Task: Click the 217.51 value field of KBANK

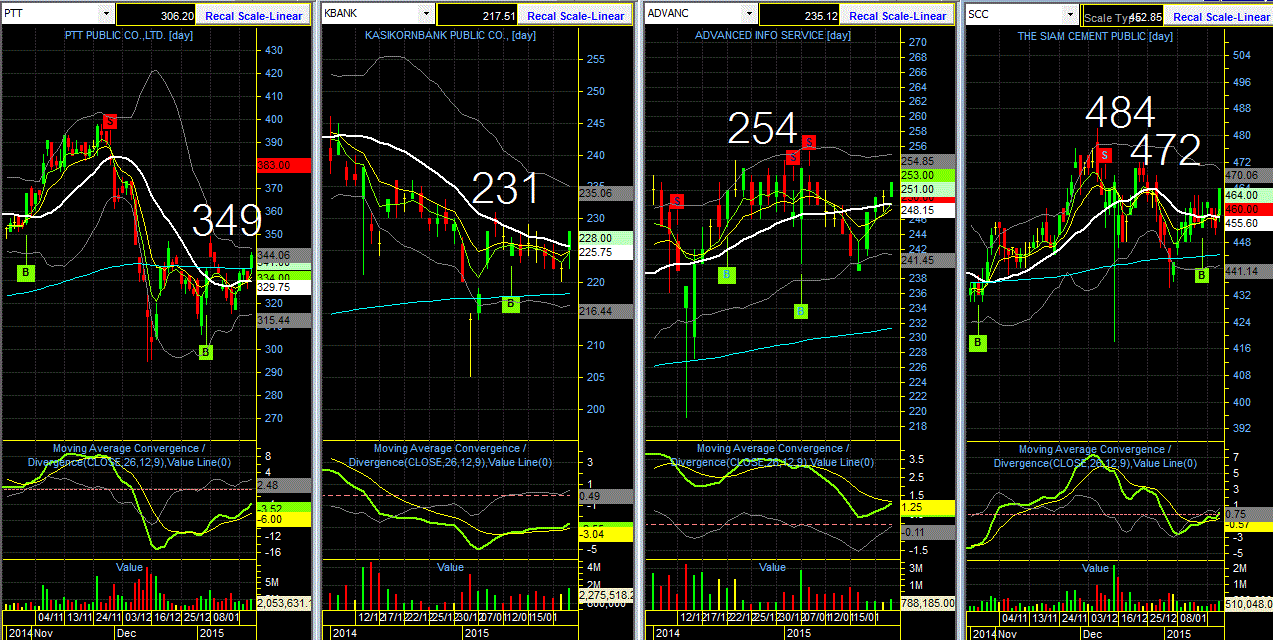Action: [x=479, y=16]
